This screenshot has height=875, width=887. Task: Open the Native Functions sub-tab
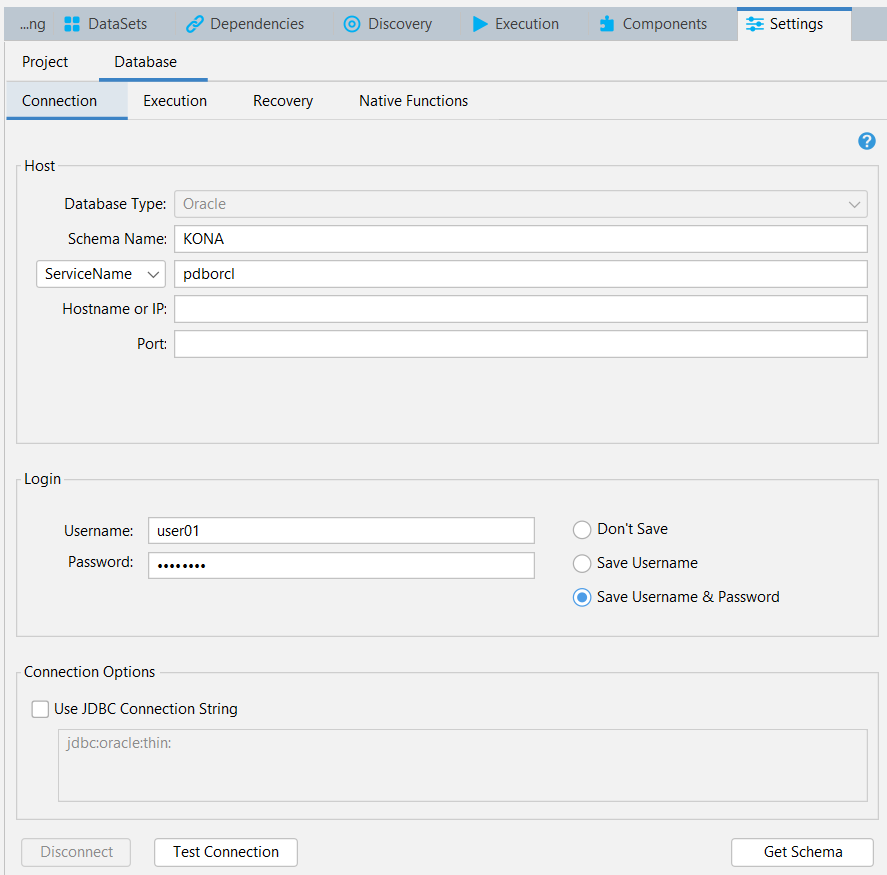pyautogui.click(x=414, y=101)
